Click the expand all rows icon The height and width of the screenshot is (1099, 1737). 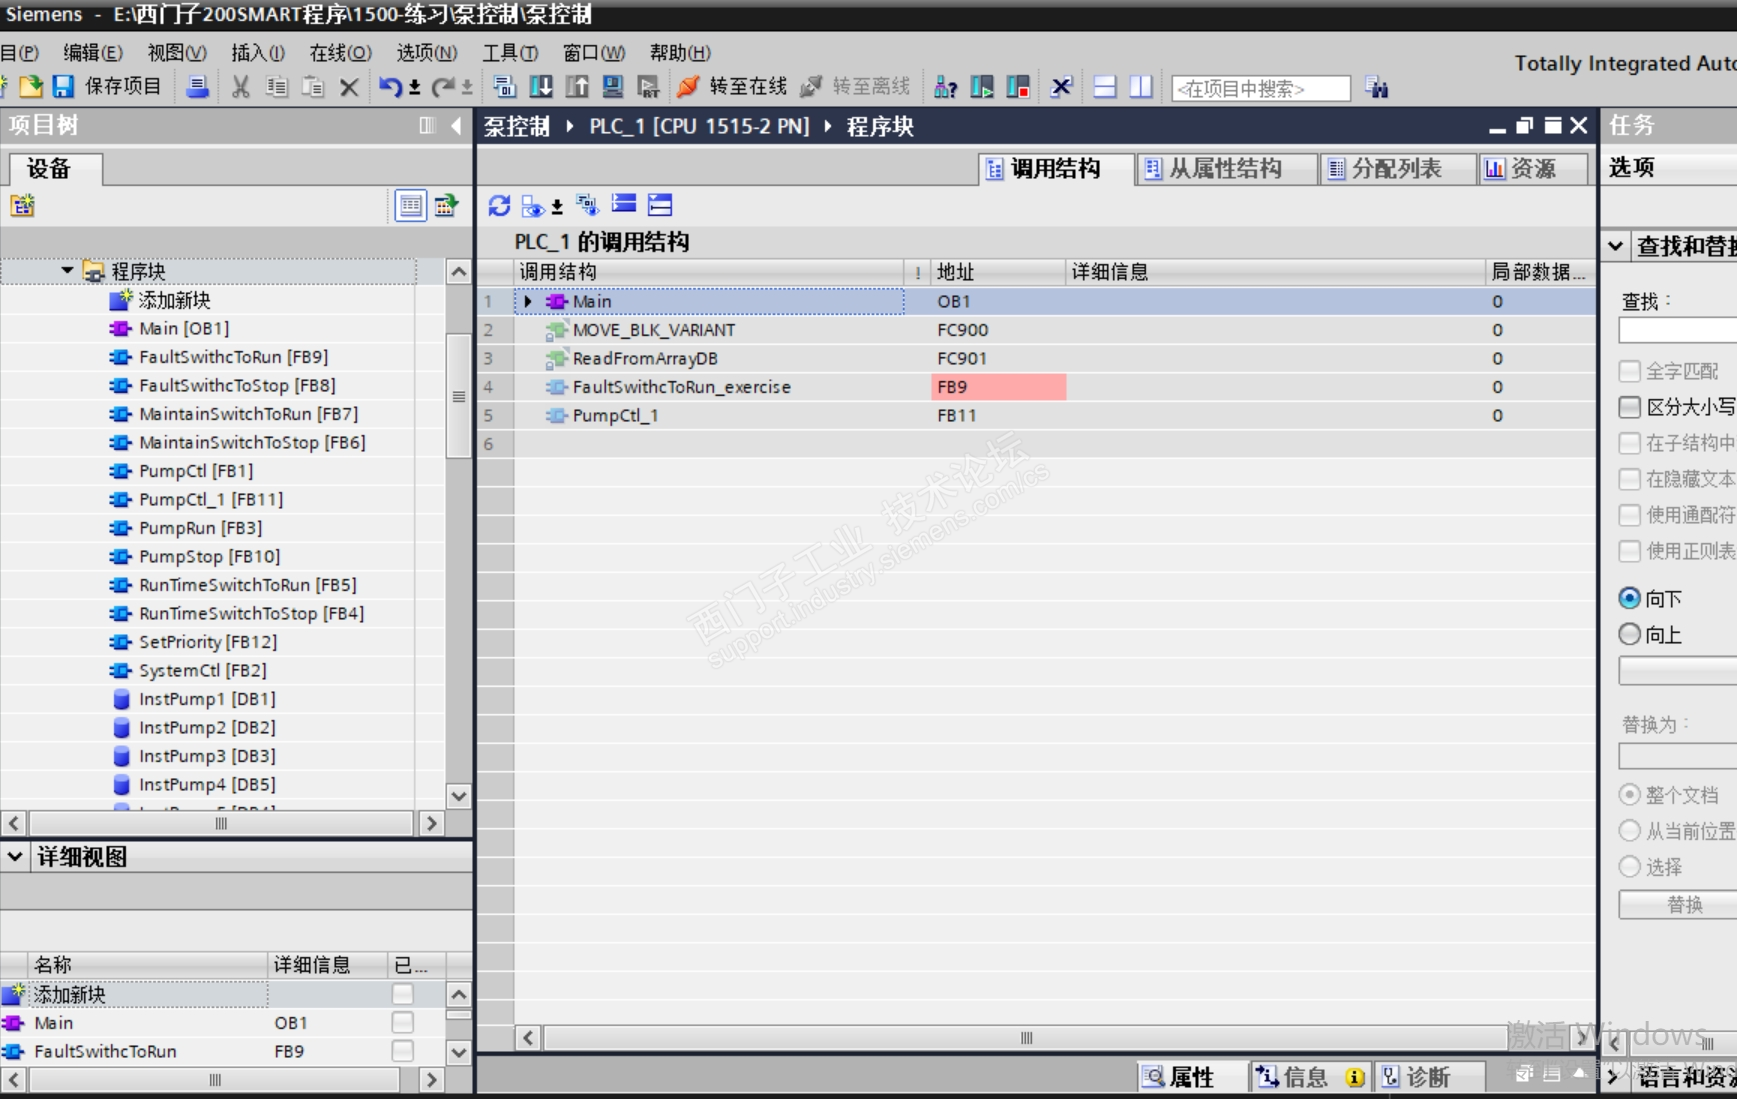click(x=624, y=206)
